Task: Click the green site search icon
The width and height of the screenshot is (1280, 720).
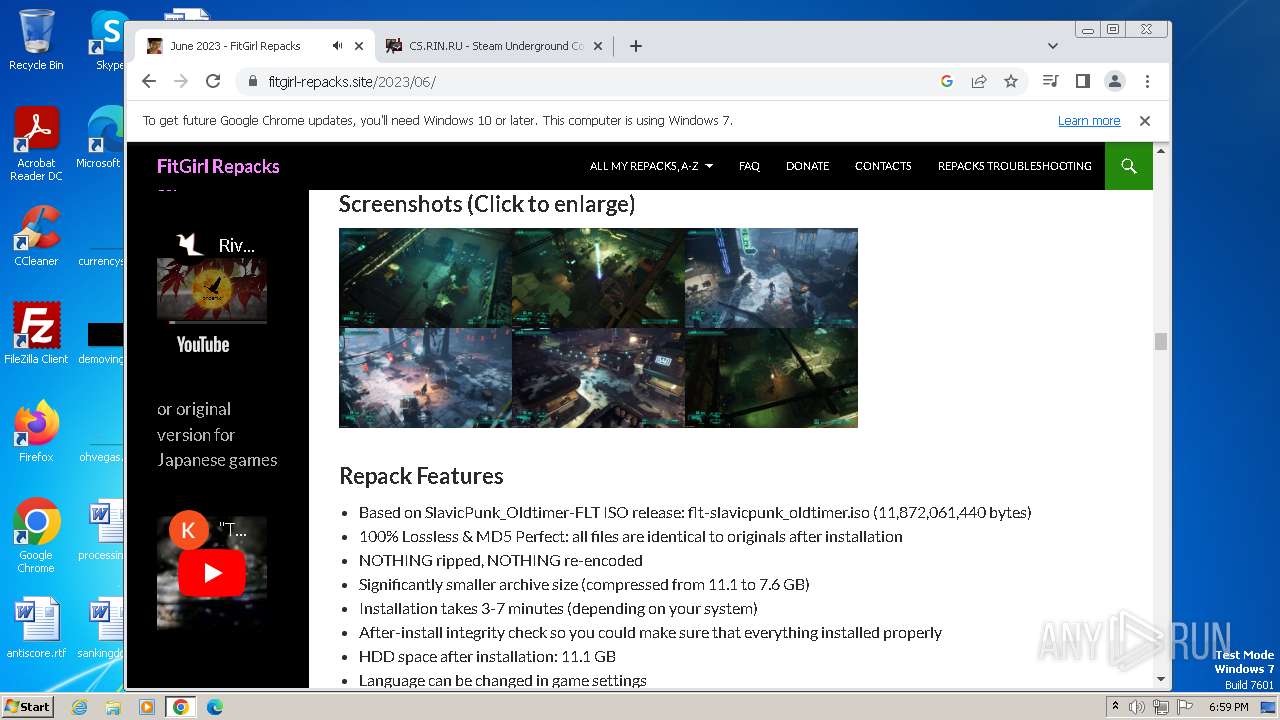Action: point(1129,166)
